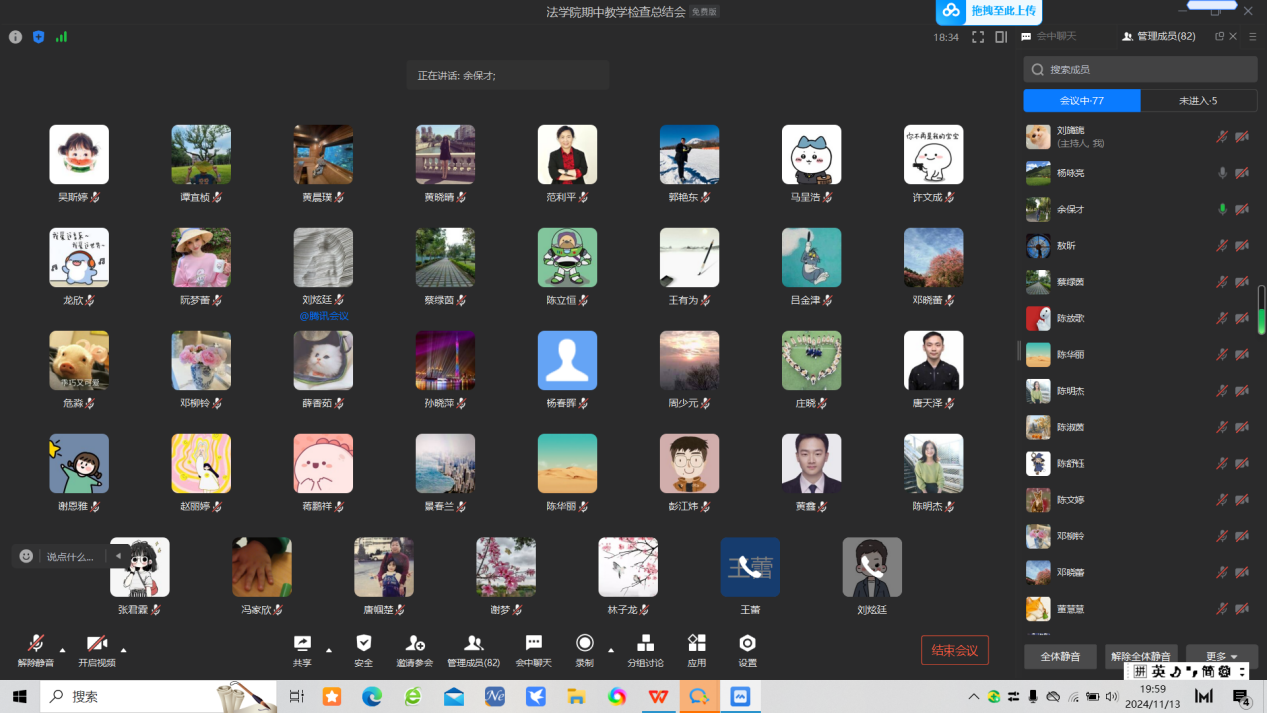1267x713 pixels.
Task: Click the 共享 screen share icon
Action: point(302,644)
